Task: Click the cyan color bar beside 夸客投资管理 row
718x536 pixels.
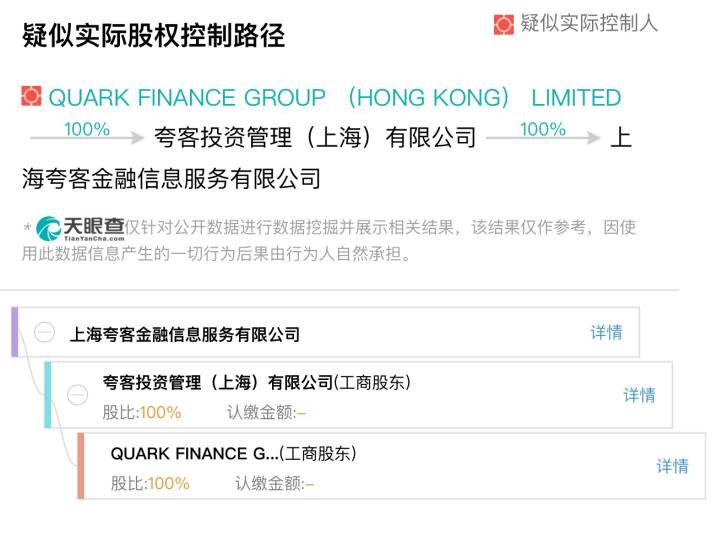Action: point(48,395)
